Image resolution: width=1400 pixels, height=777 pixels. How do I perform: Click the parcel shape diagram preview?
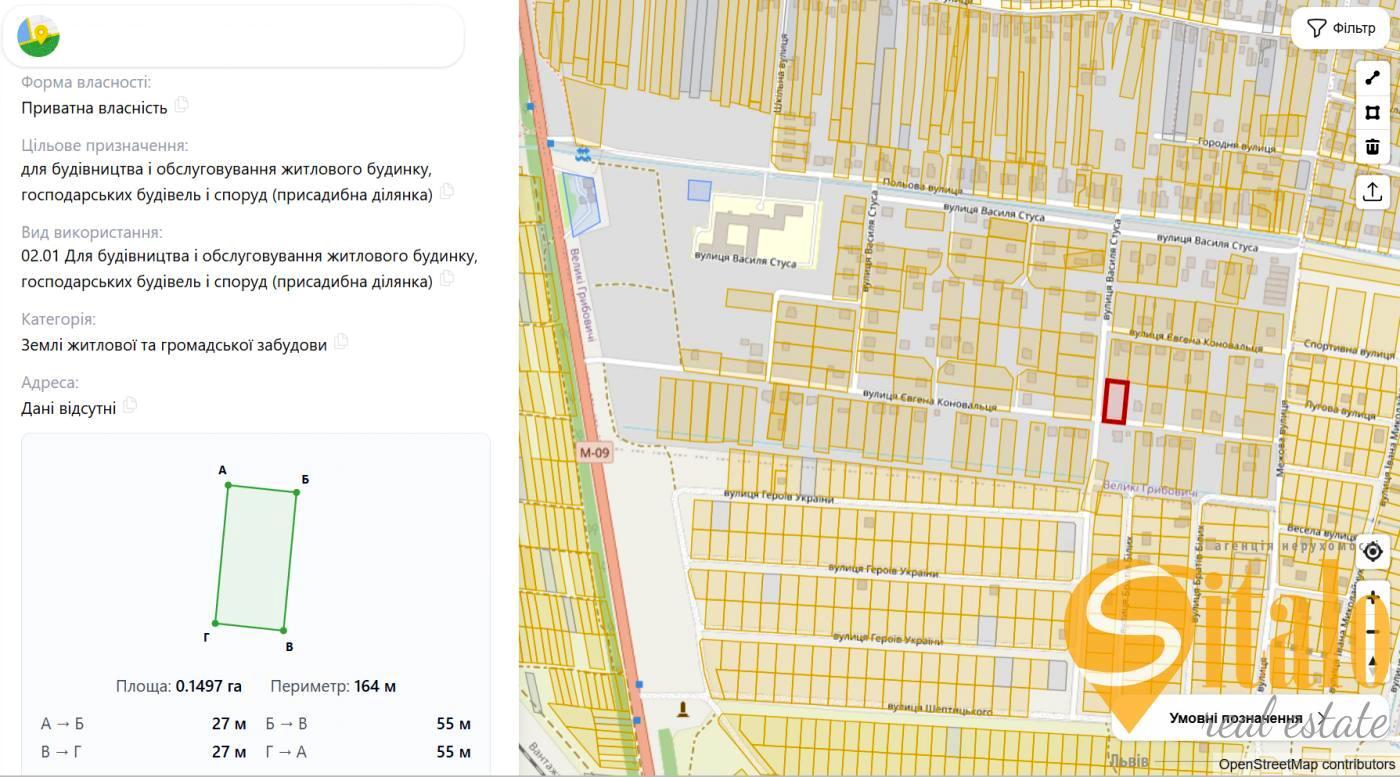tap(256, 558)
